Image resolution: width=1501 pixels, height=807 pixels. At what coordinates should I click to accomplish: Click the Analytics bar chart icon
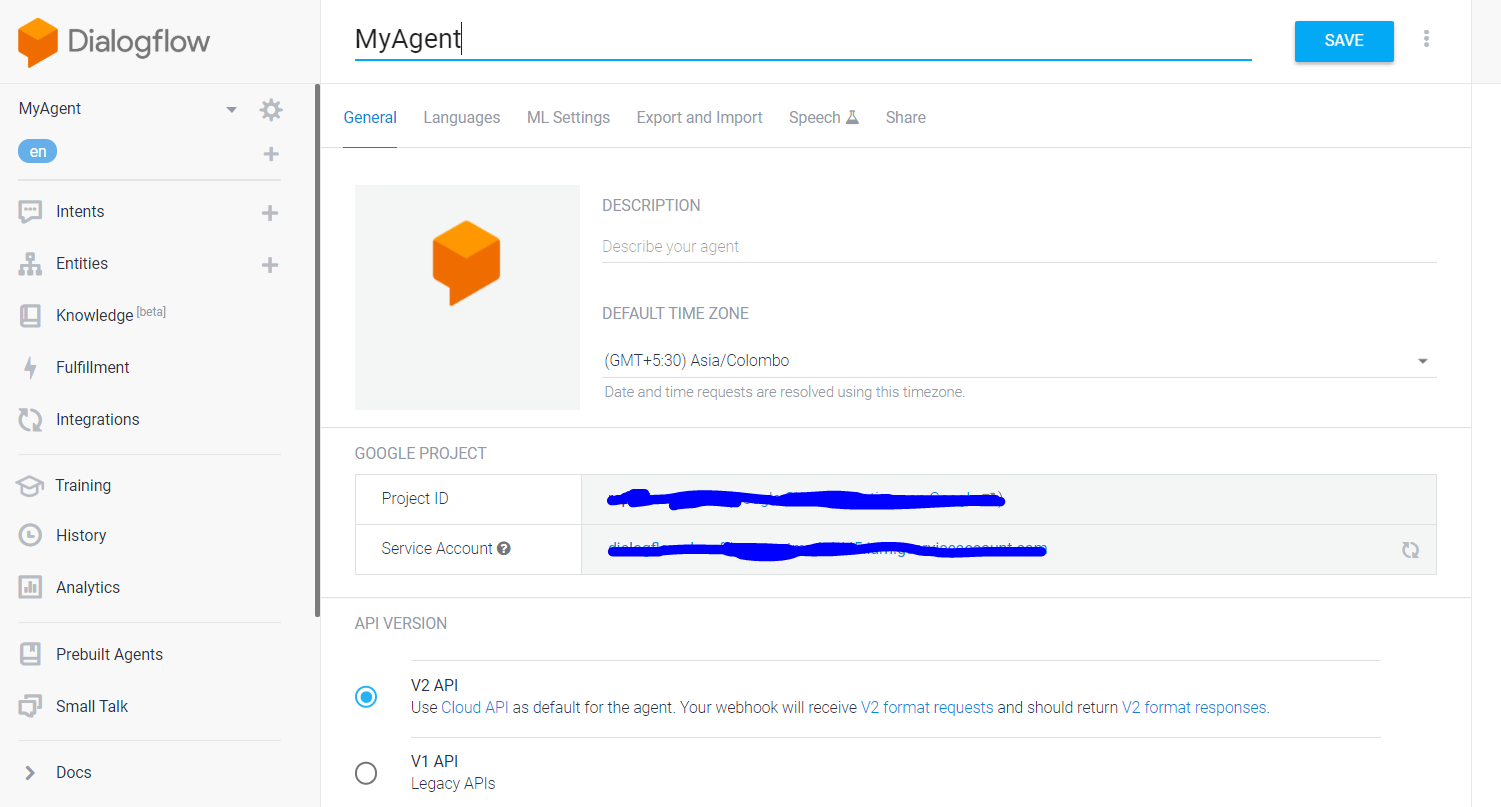[x=30, y=588]
